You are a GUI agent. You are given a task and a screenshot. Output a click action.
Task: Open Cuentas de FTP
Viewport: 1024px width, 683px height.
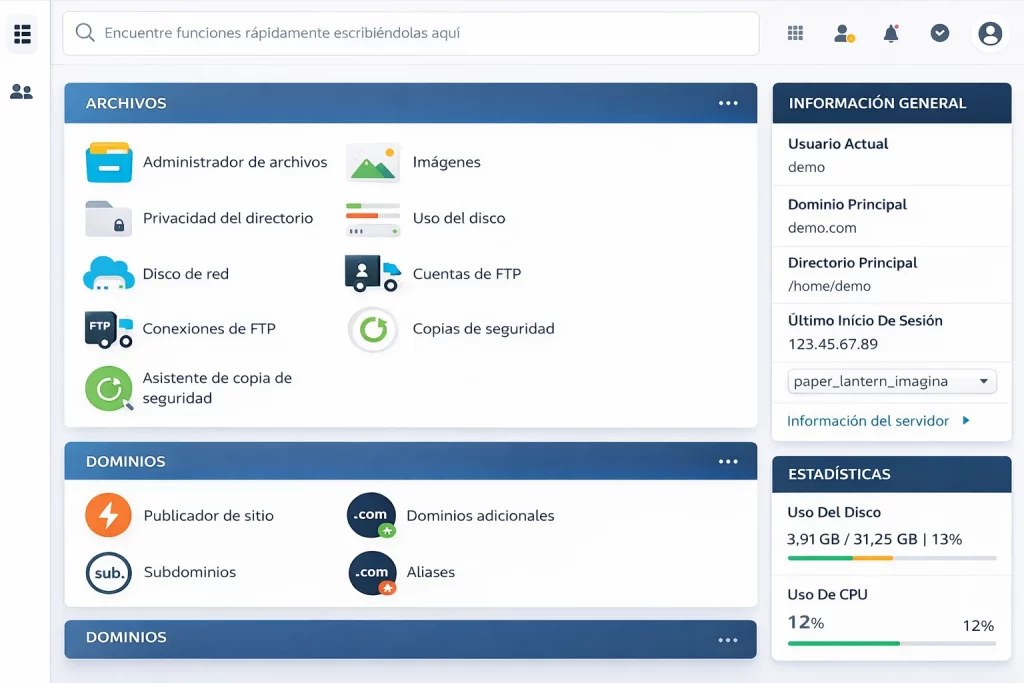click(371, 273)
